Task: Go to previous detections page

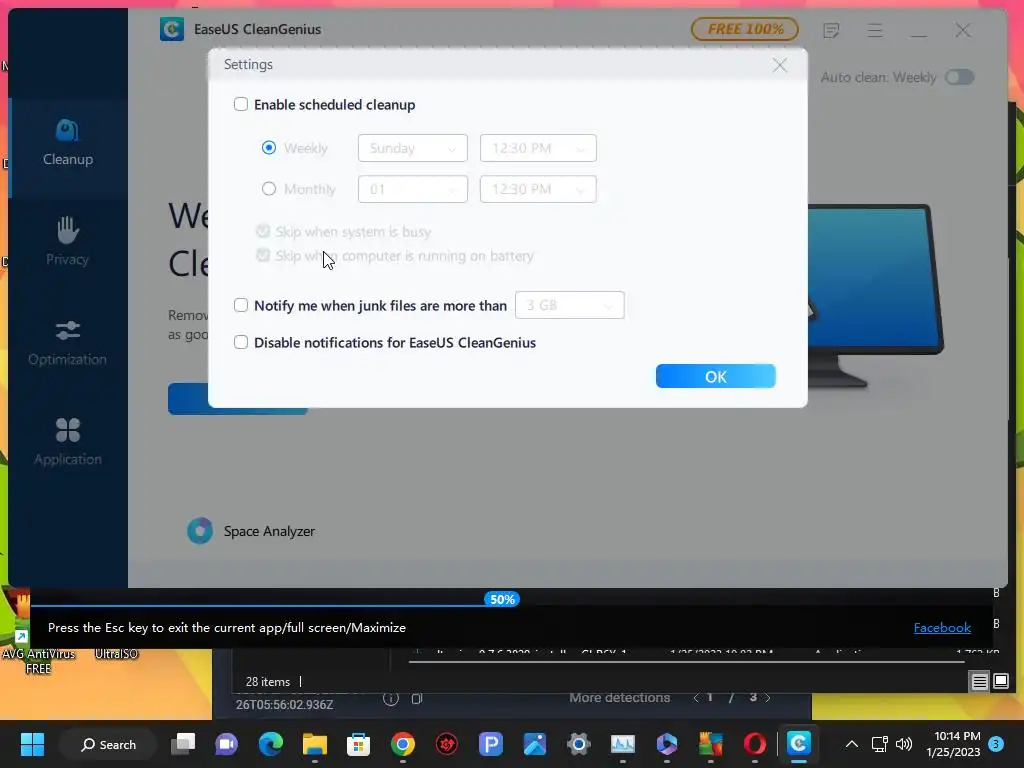Action: pos(696,698)
